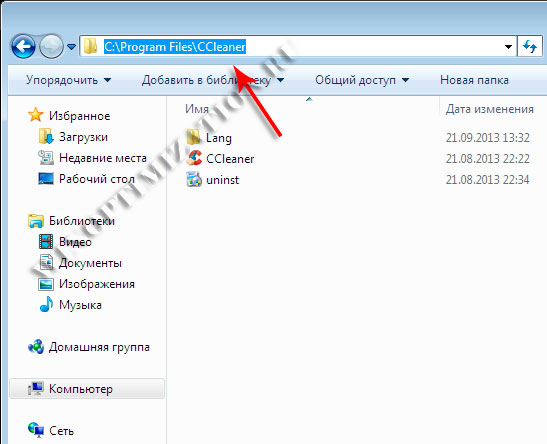Click the CCleaner application icon

click(194, 158)
